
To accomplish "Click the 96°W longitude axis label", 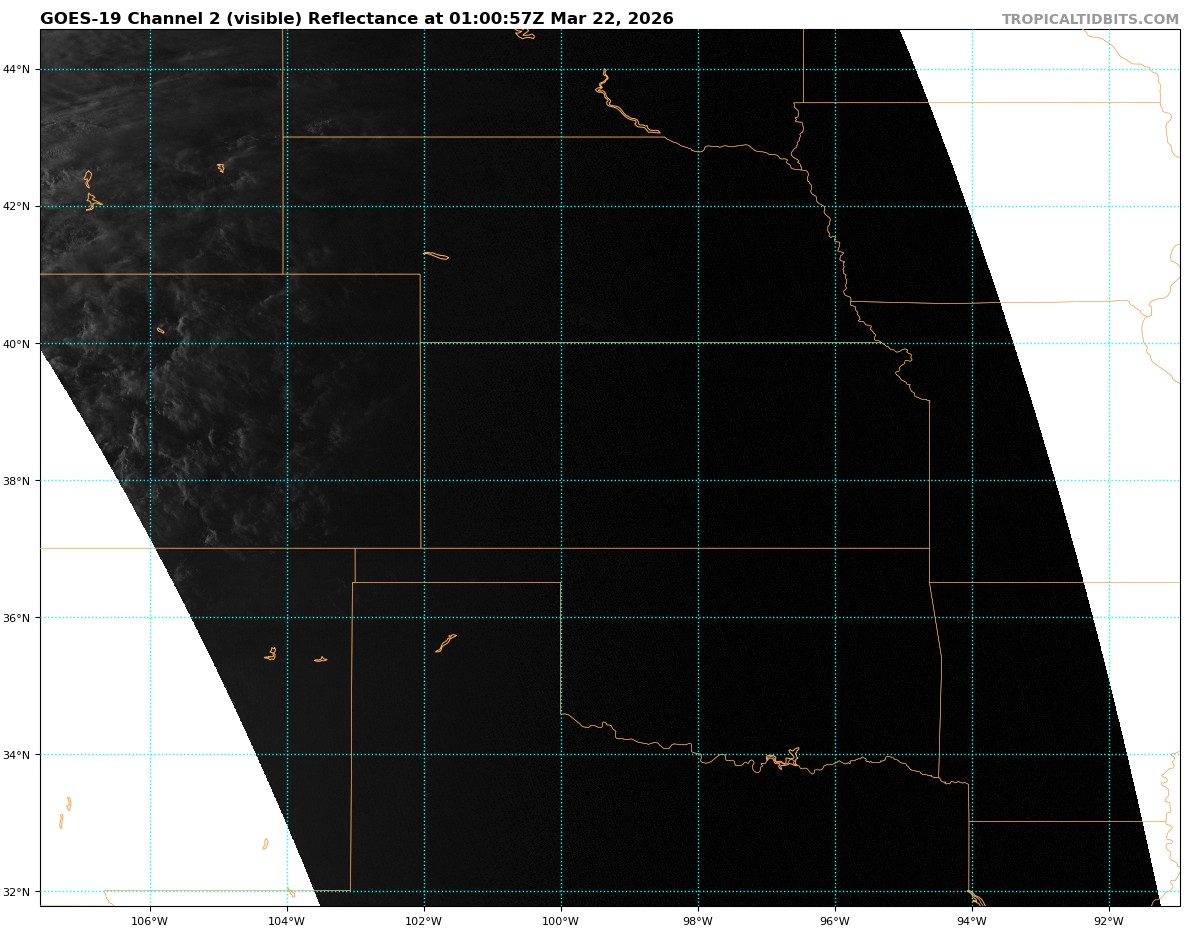I will (834, 921).
